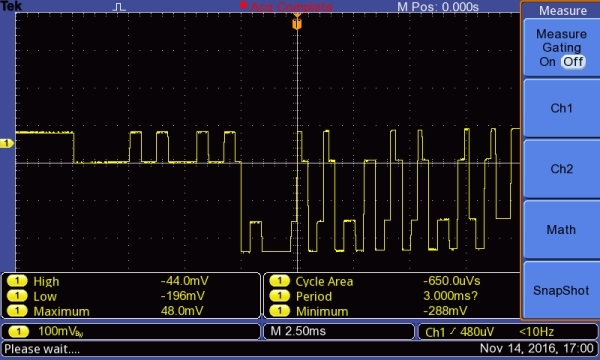600x360 pixels.
Task: Click the Please wait.... status message
Action: point(42,349)
